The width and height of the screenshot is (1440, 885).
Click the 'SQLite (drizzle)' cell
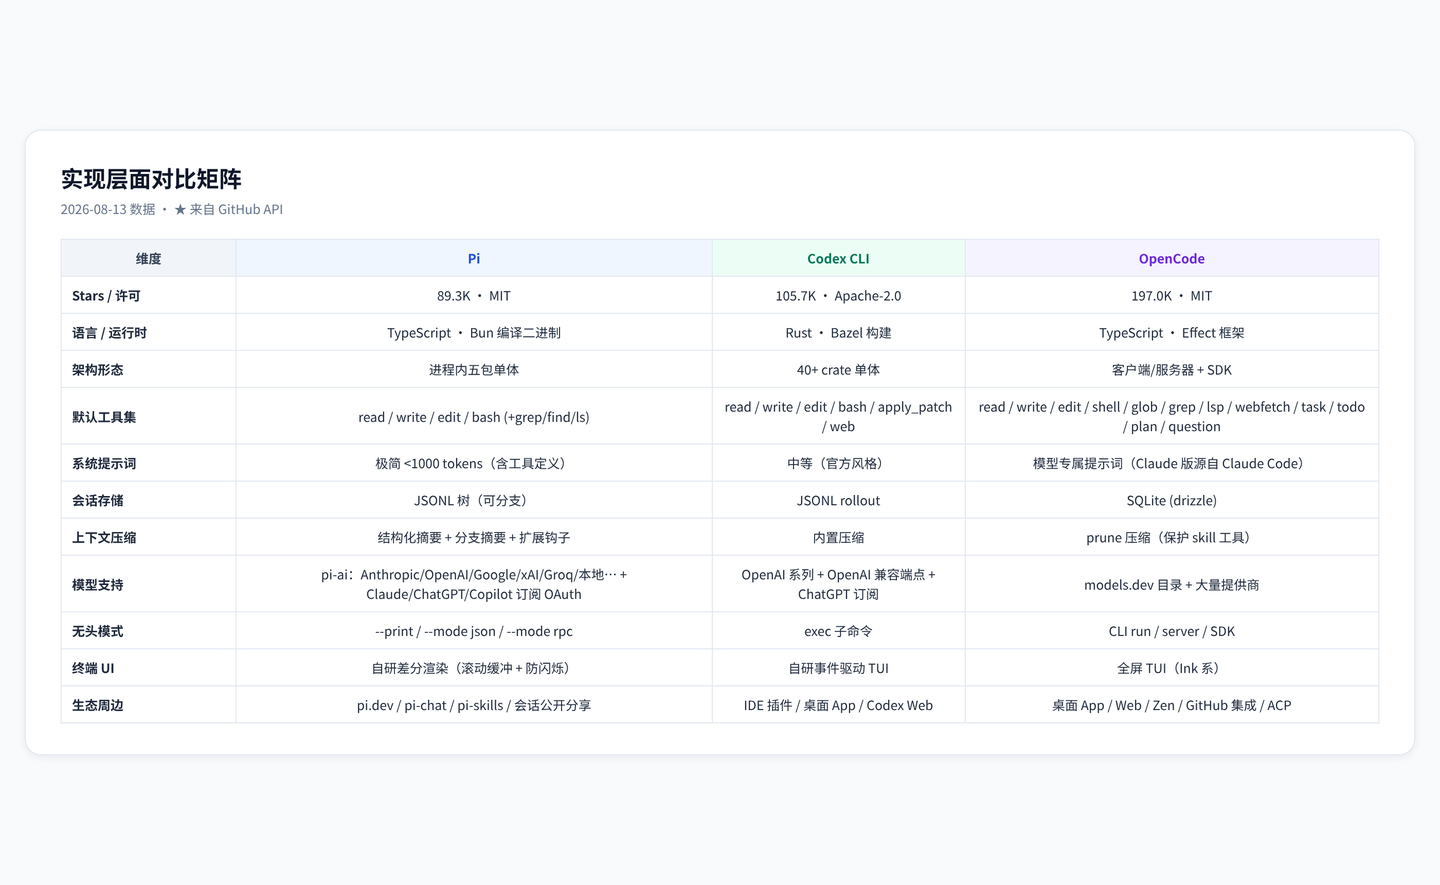click(x=1172, y=501)
